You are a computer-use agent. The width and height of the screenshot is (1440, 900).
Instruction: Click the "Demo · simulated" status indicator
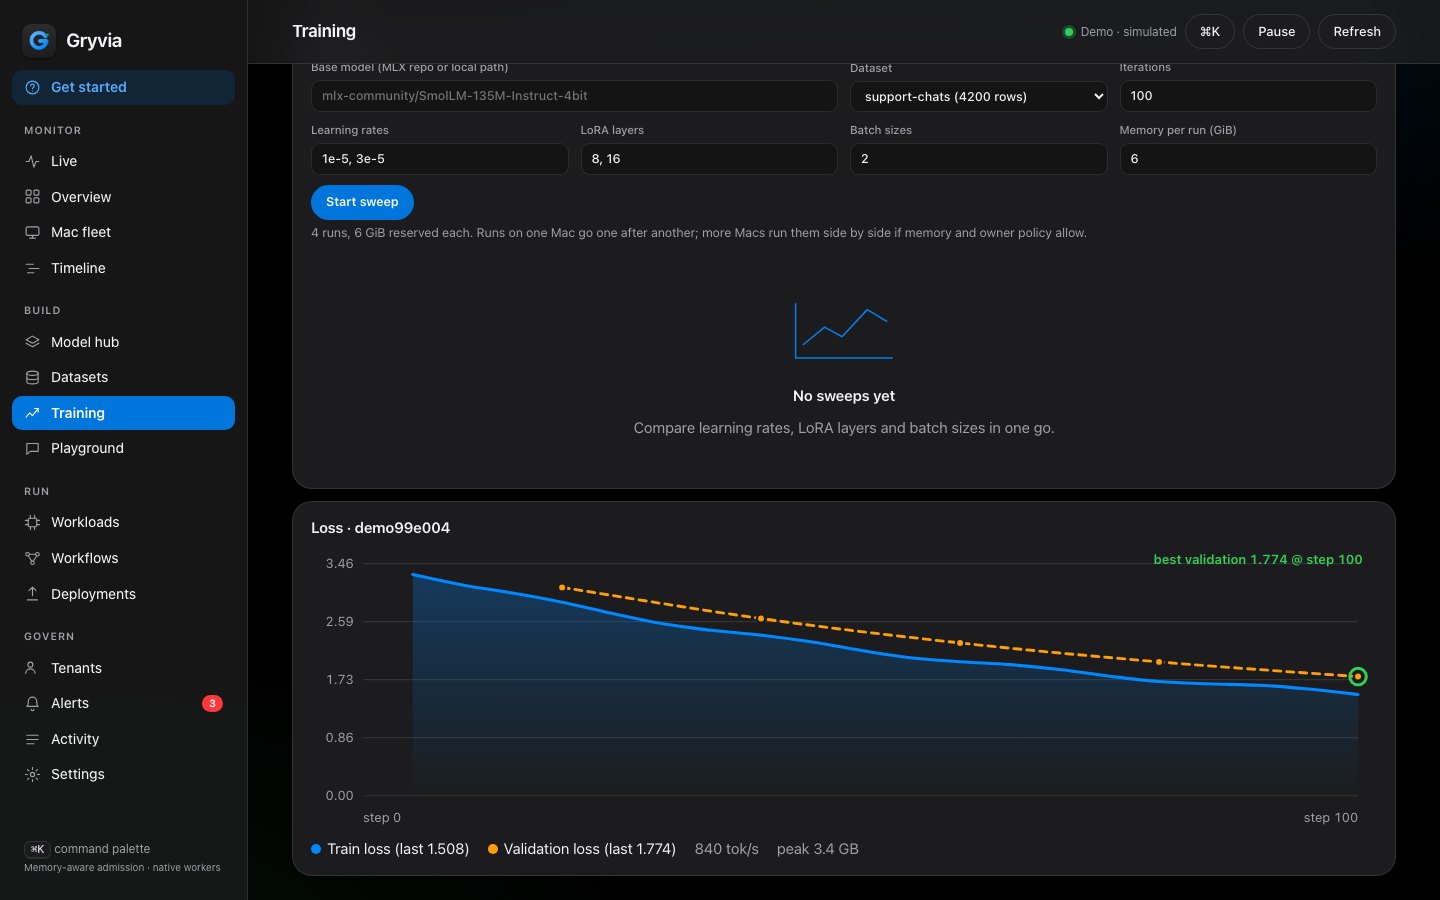tap(1119, 32)
